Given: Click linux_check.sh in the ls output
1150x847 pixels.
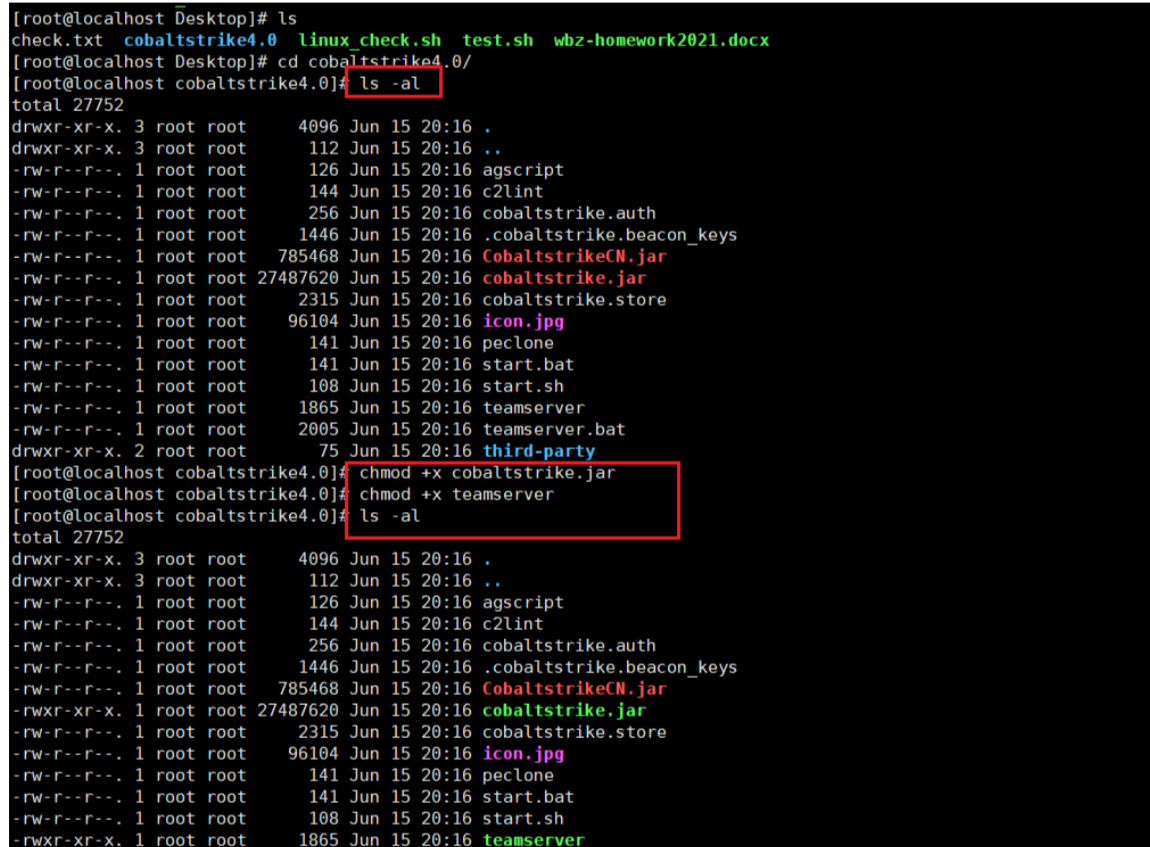Looking at the screenshot, I should pyautogui.click(x=370, y=40).
